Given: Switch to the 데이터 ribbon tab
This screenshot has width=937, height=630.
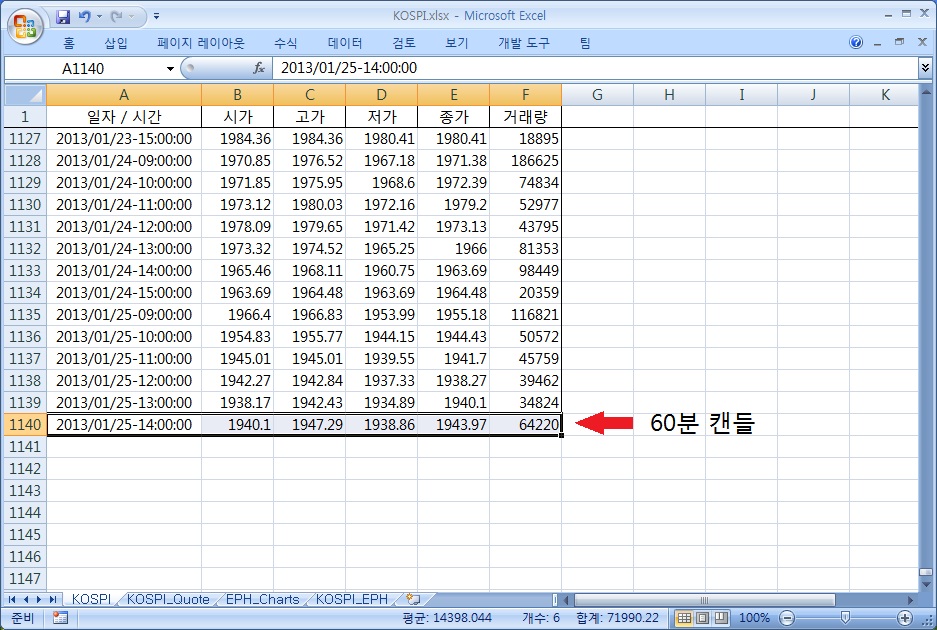Looking at the screenshot, I should (343, 43).
